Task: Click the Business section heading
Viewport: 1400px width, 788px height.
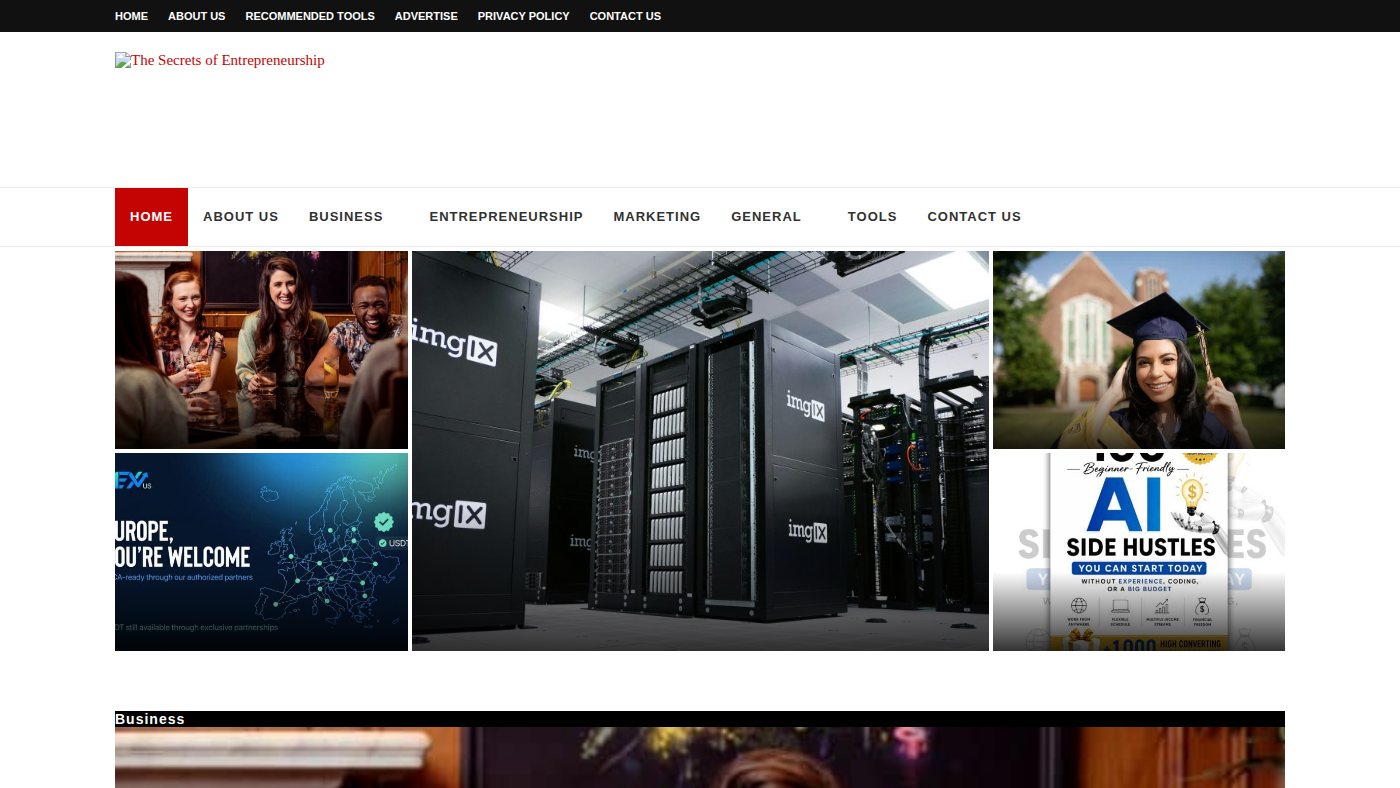Action: pyautogui.click(x=150, y=719)
